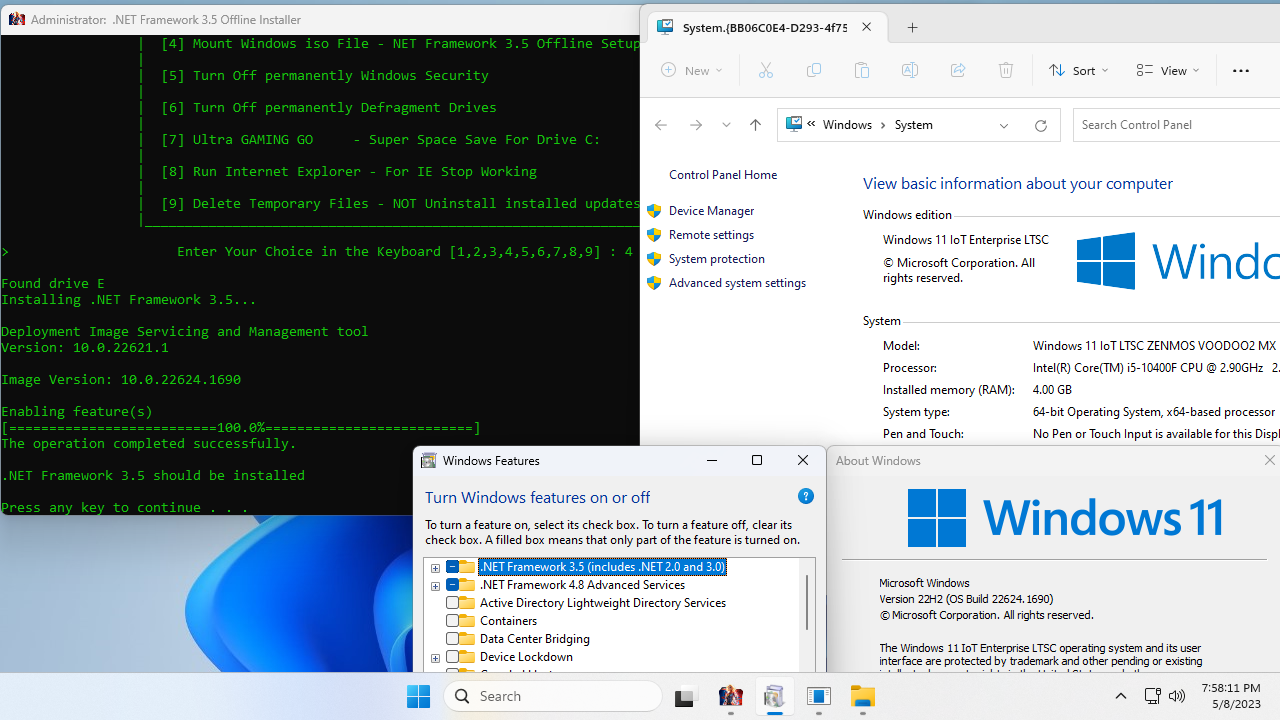Open address bar history dropdown
The width and height of the screenshot is (1280, 720).
(x=1004, y=125)
